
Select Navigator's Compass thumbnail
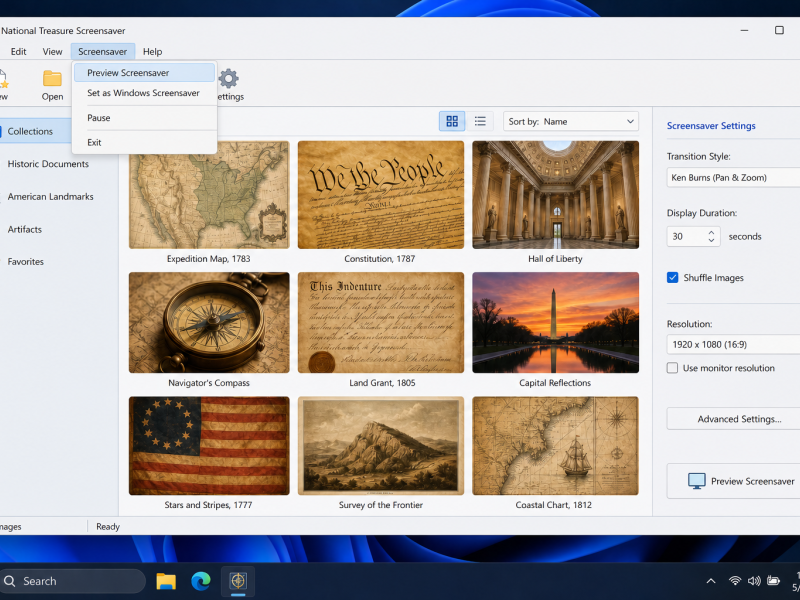click(209, 322)
